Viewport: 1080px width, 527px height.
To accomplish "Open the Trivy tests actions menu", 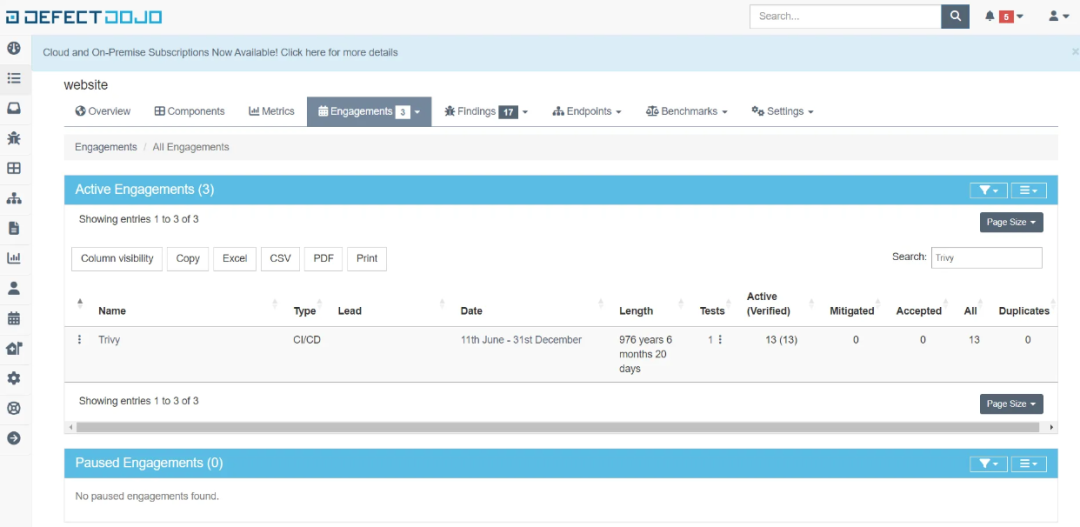I will (x=720, y=340).
